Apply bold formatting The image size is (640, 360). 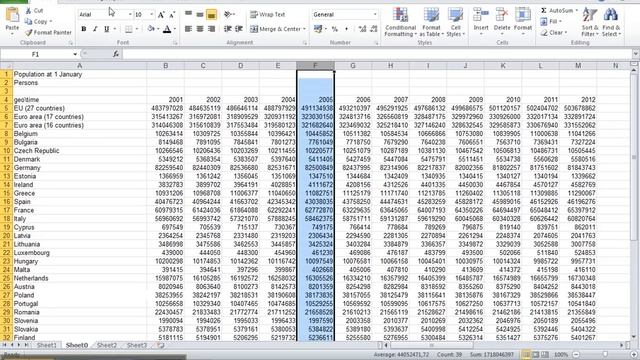click(84, 29)
